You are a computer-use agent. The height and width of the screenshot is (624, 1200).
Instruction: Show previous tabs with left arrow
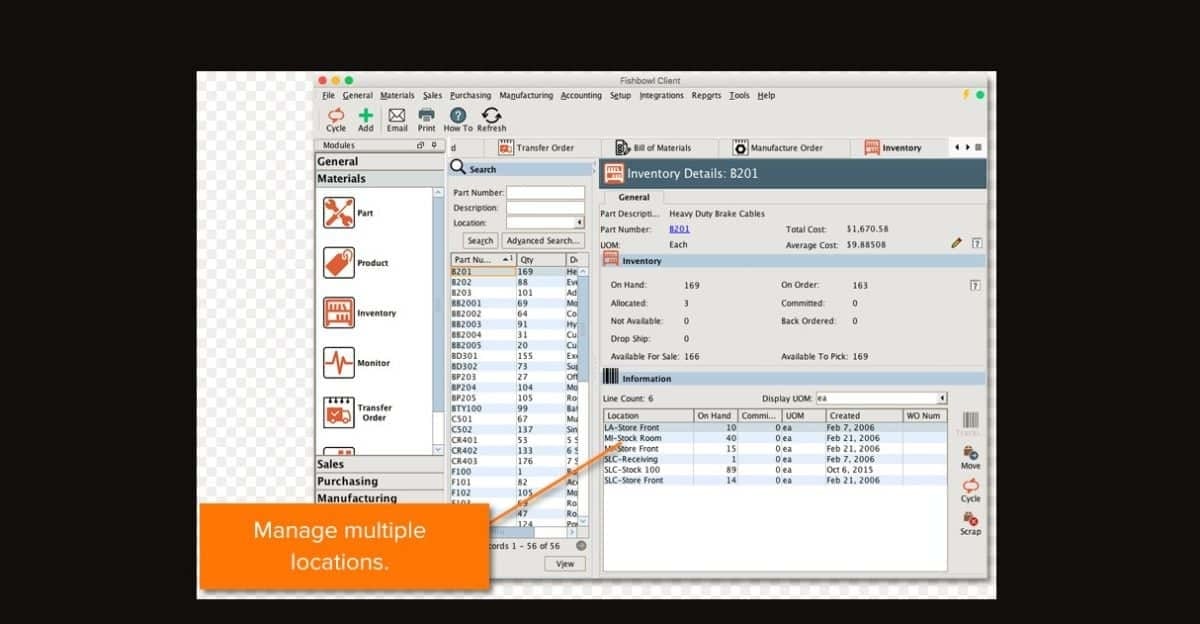(957, 148)
